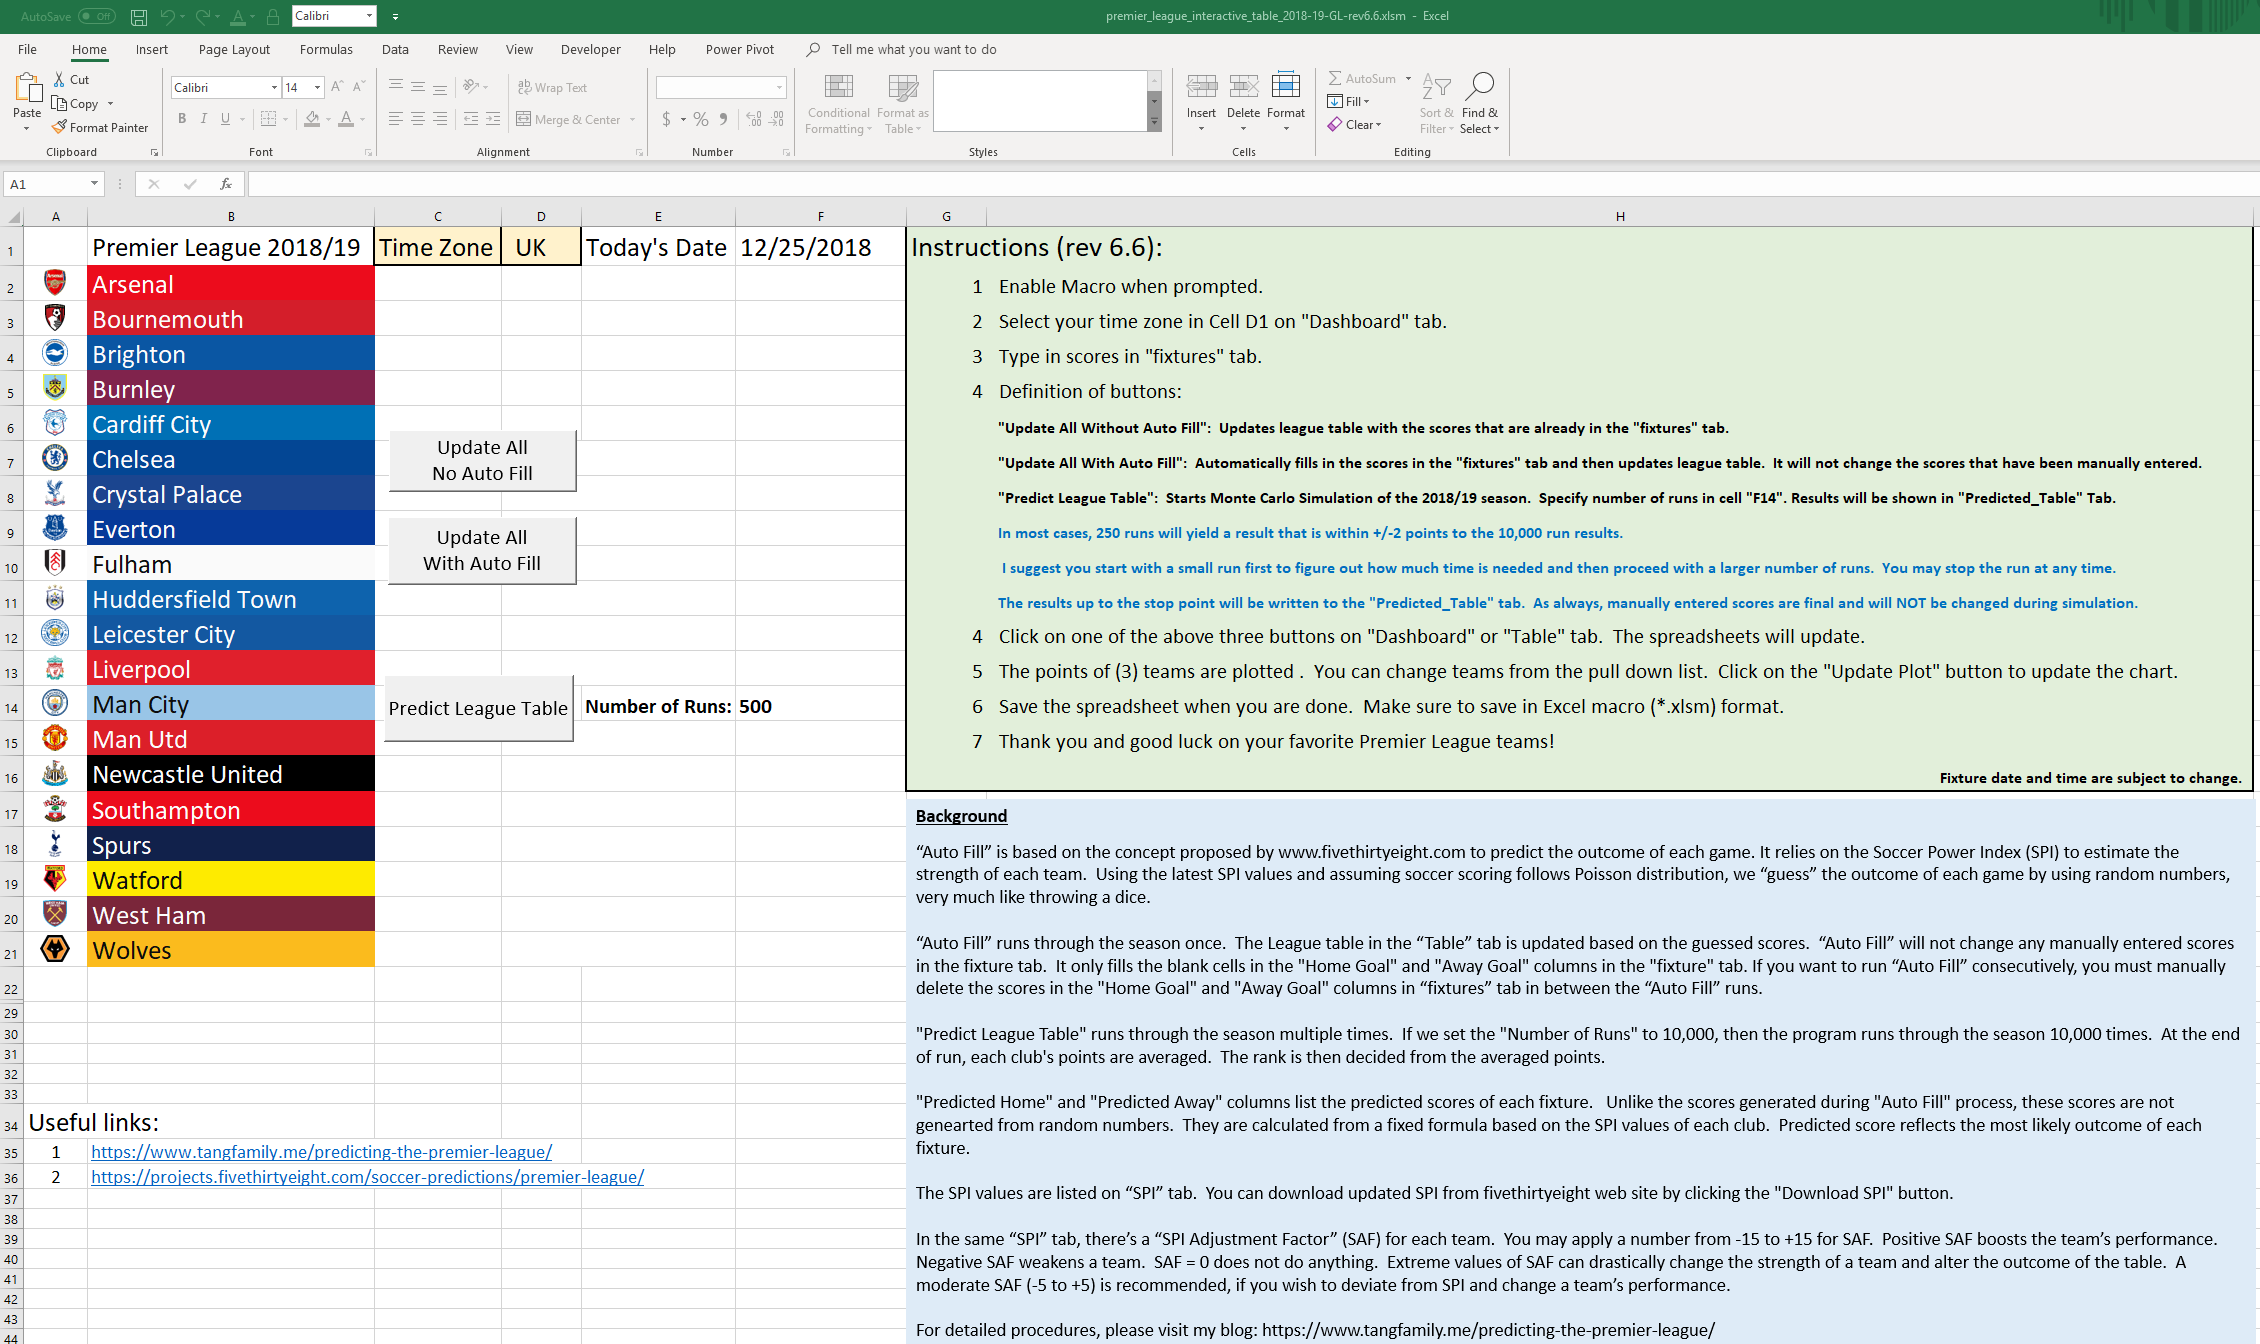This screenshot has width=2260, height=1344.
Task: Click the Fill Color paint bucket swatch
Action: [312, 119]
